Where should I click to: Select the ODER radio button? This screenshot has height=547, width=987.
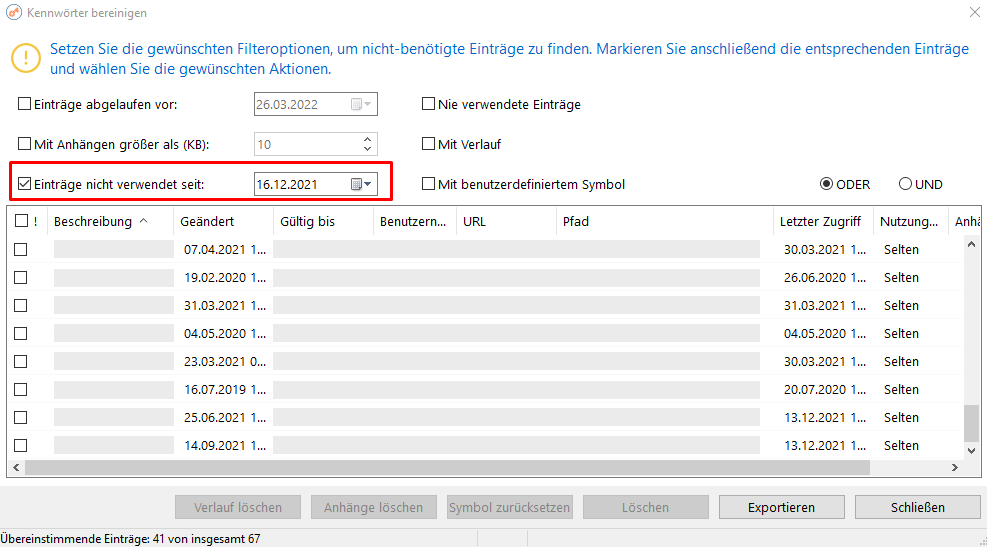click(x=826, y=184)
